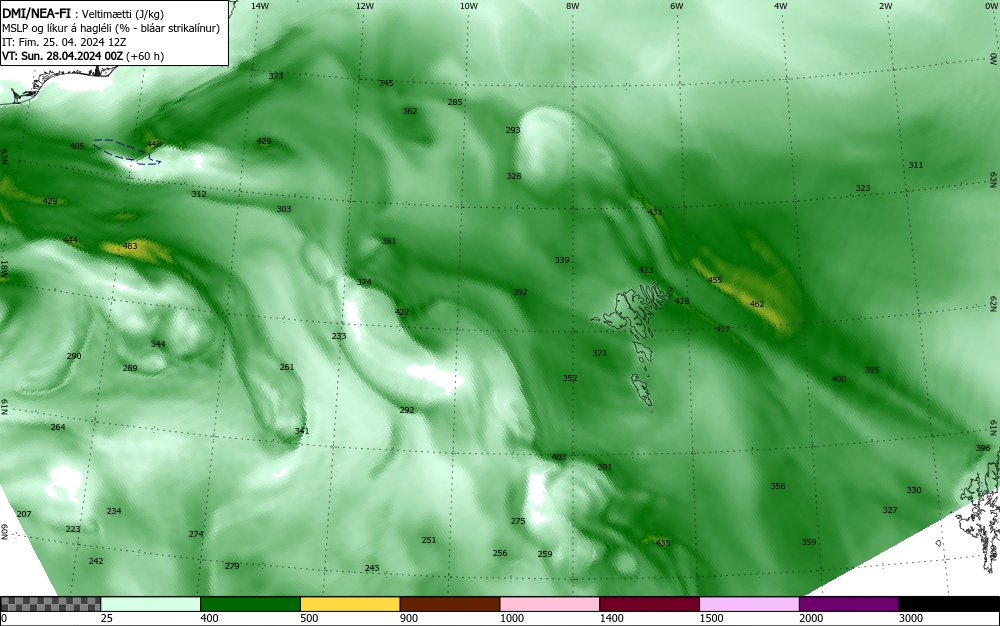Viewport: 1000px width, 626px height.
Task: Click the 345 map value
Action: 386,84
